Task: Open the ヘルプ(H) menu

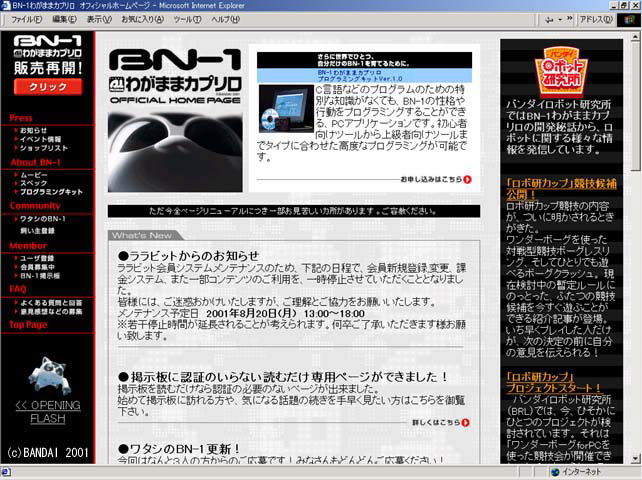Action: pyautogui.click(x=225, y=19)
